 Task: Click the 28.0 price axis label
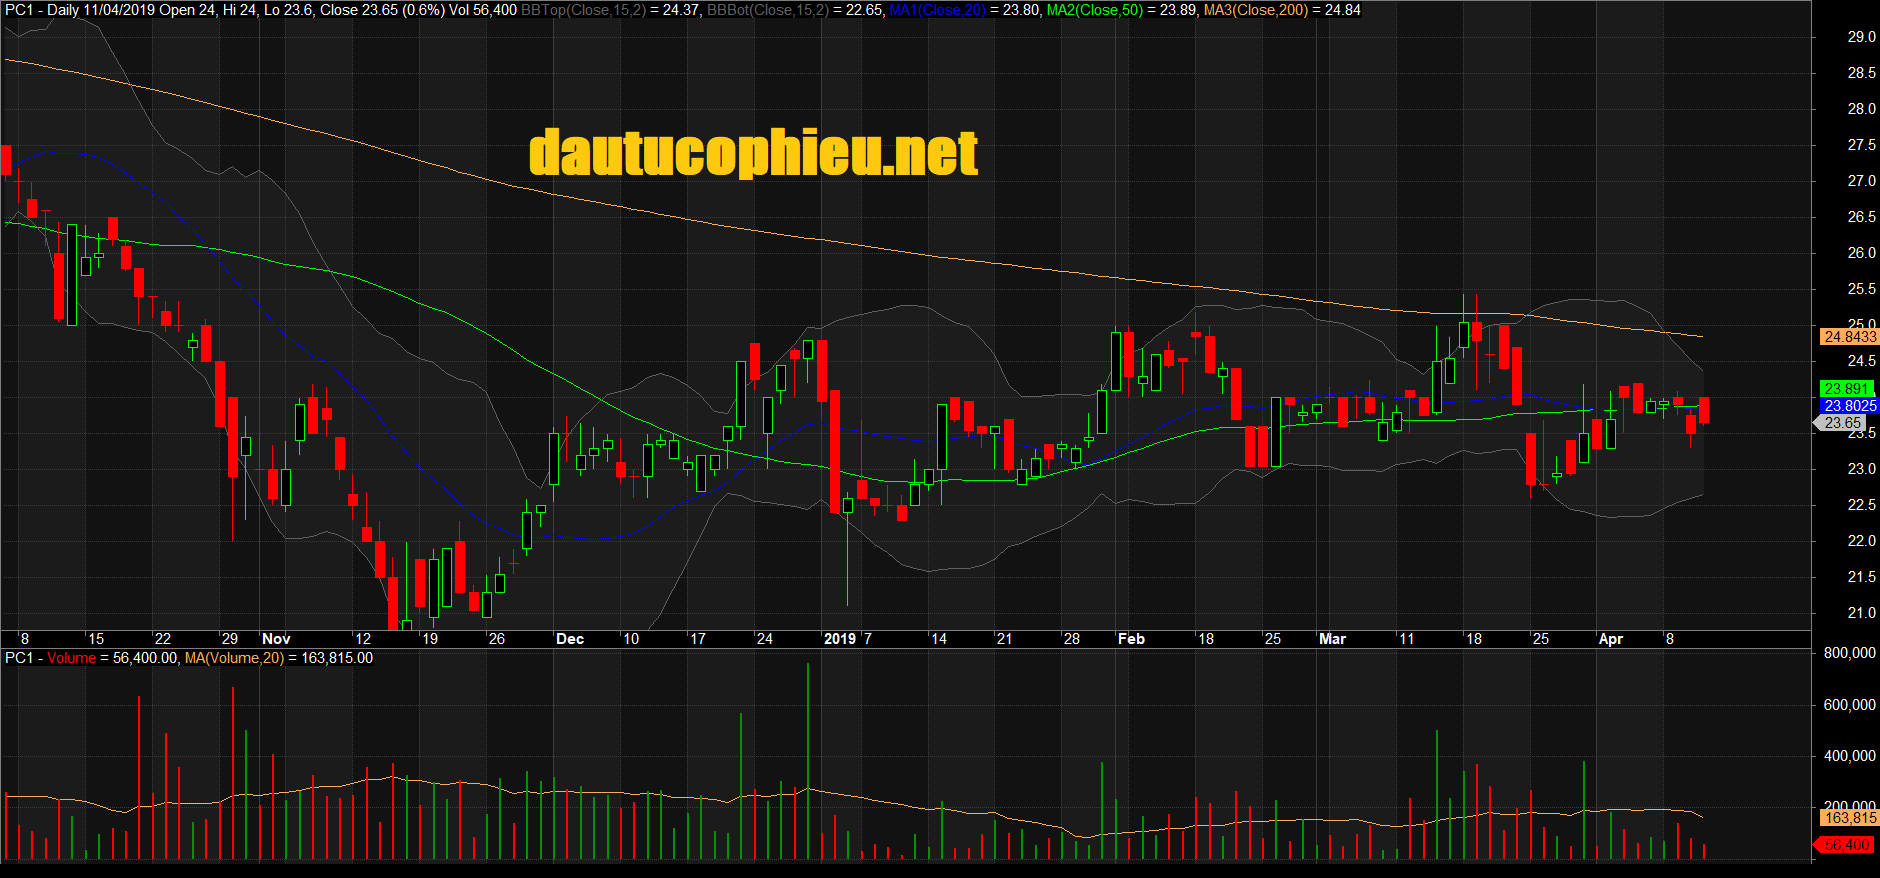click(x=1861, y=109)
